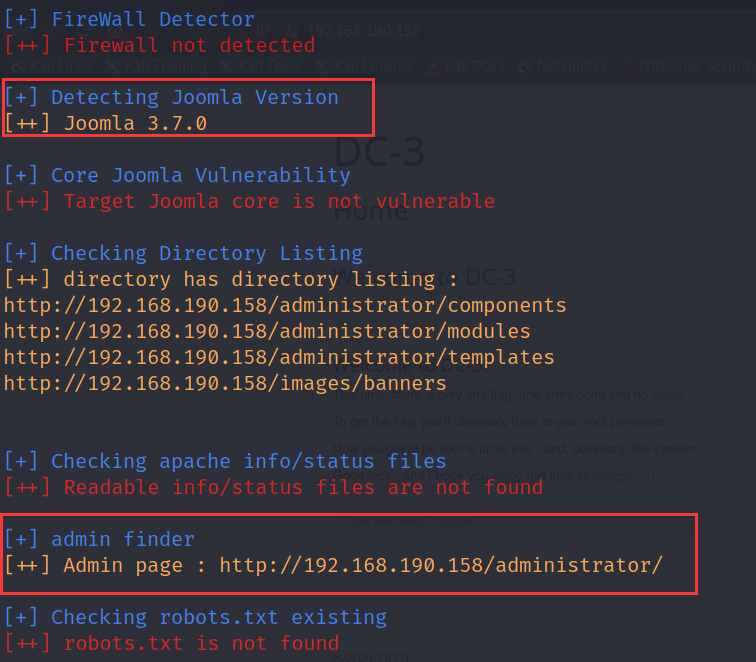Open the NetHunter bookmark in background browser
The height and width of the screenshot is (662, 756).
pos(563,66)
